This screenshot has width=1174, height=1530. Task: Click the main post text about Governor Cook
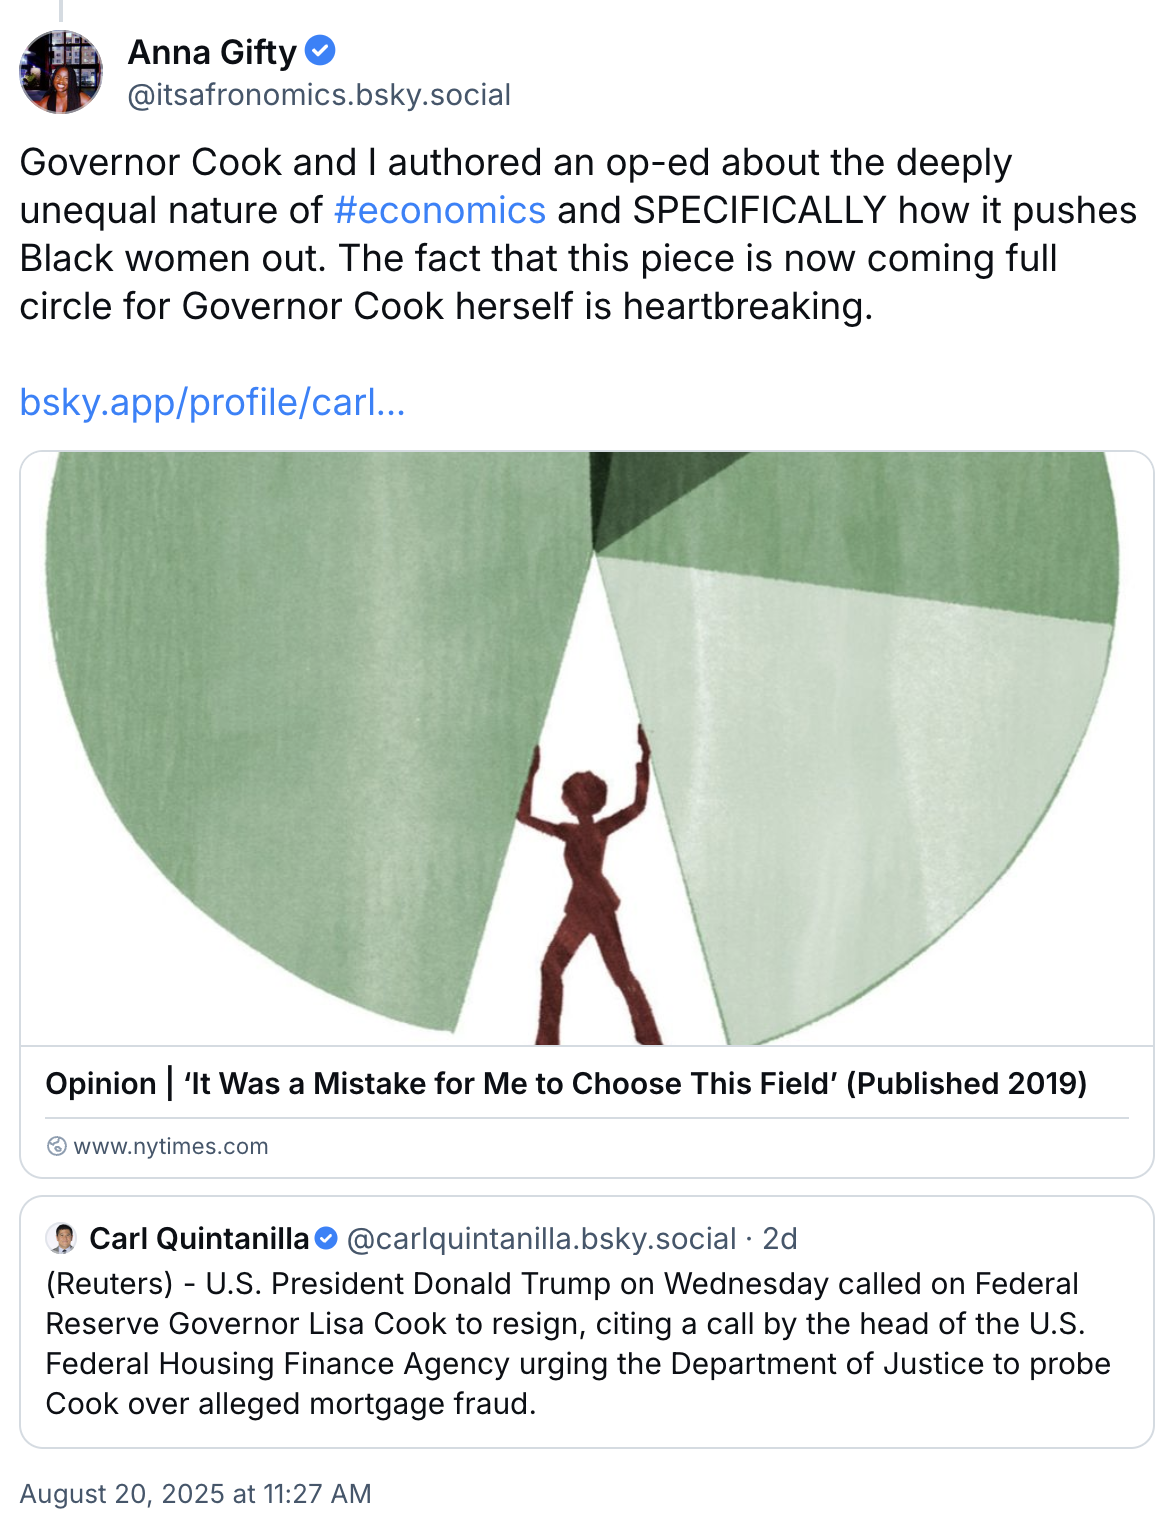[578, 235]
